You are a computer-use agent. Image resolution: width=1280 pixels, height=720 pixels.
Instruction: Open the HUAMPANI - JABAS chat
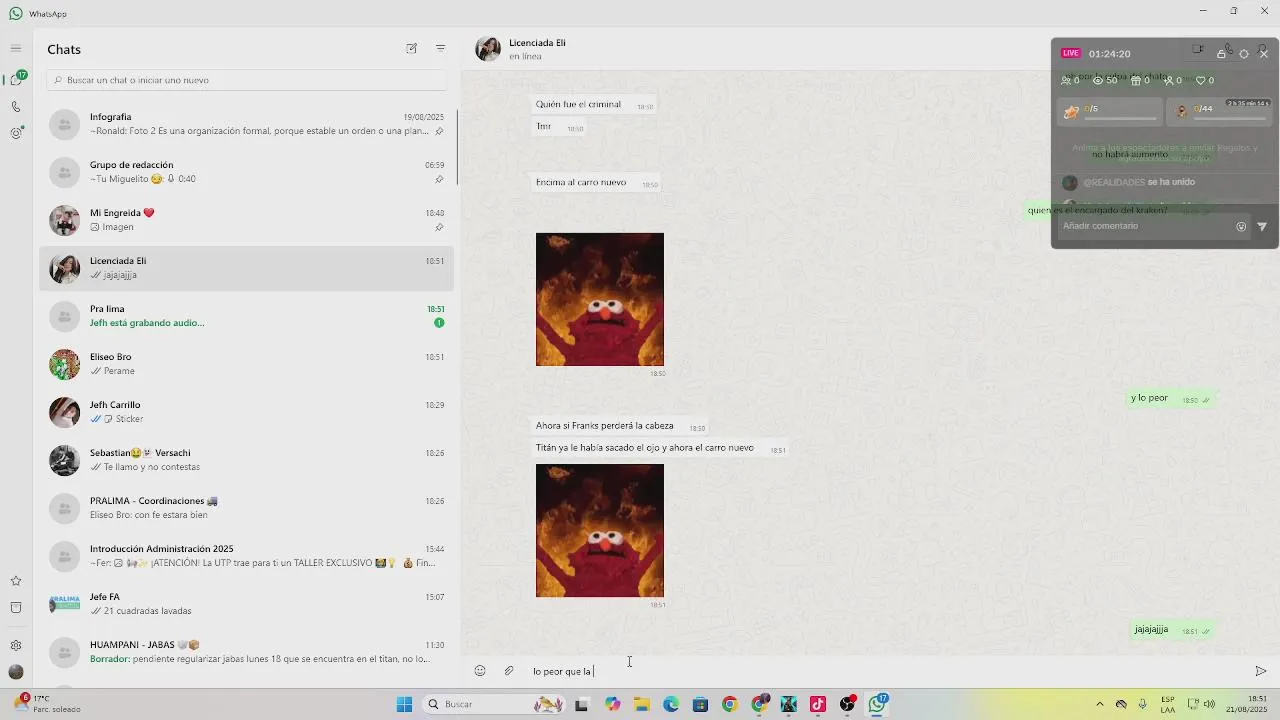click(246, 652)
